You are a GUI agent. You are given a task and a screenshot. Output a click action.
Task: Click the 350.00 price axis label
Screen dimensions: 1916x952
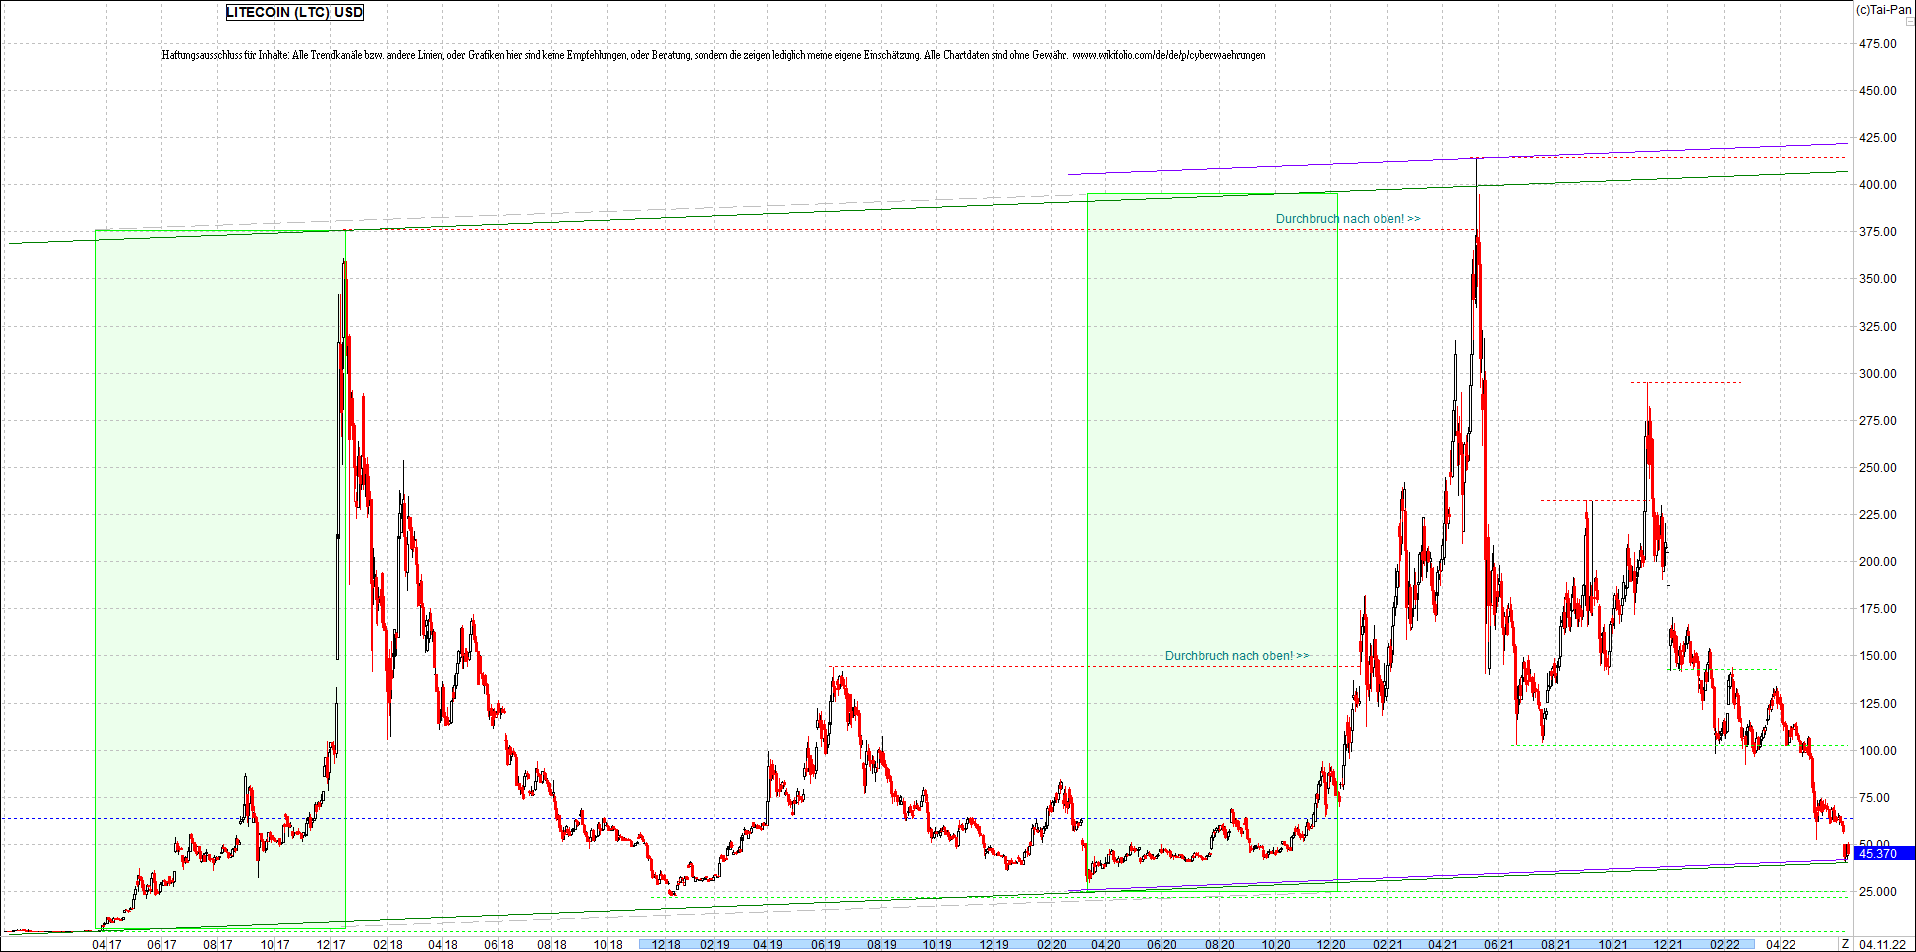[1877, 279]
